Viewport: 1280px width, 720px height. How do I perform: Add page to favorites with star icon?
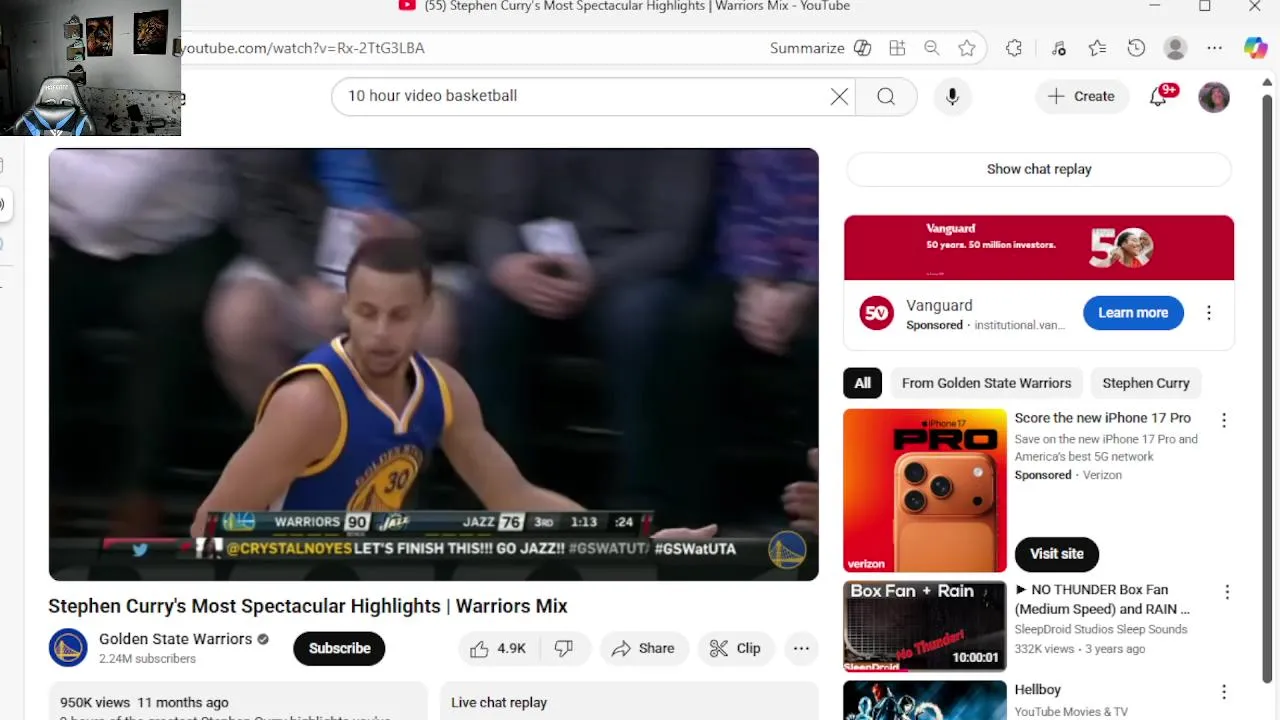tap(966, 48)
